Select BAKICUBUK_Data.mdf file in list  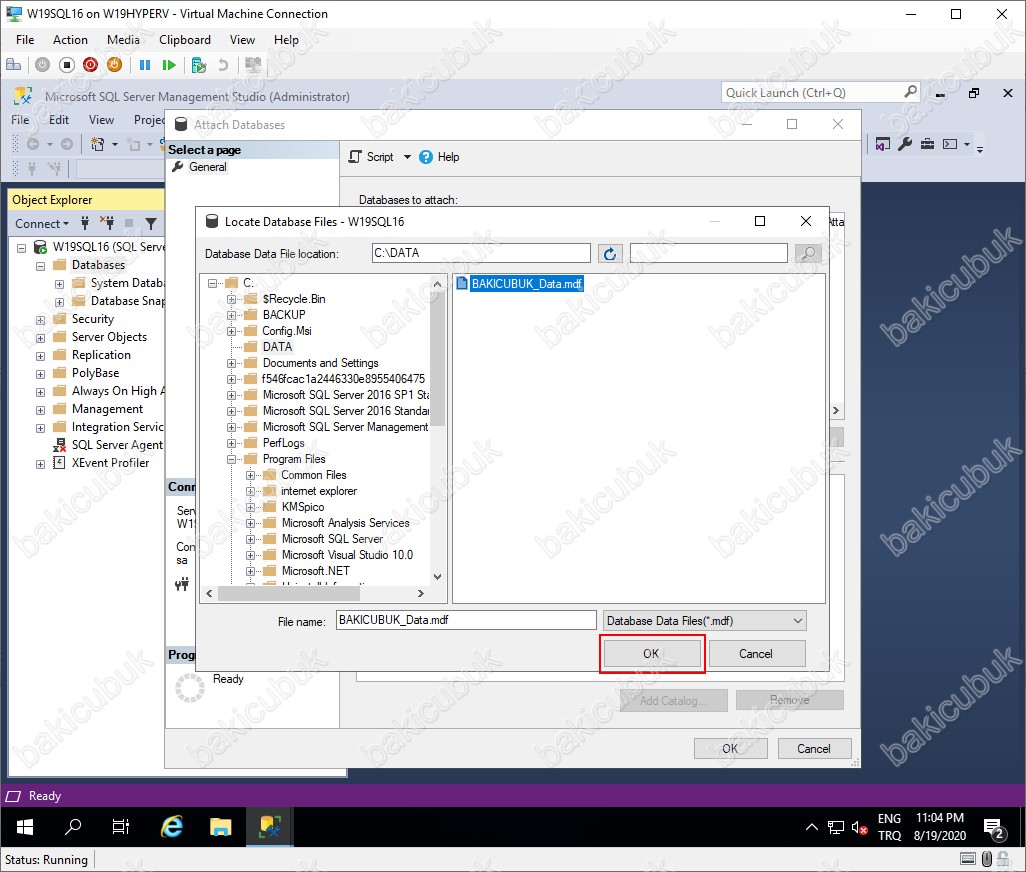tap(527, 284)
